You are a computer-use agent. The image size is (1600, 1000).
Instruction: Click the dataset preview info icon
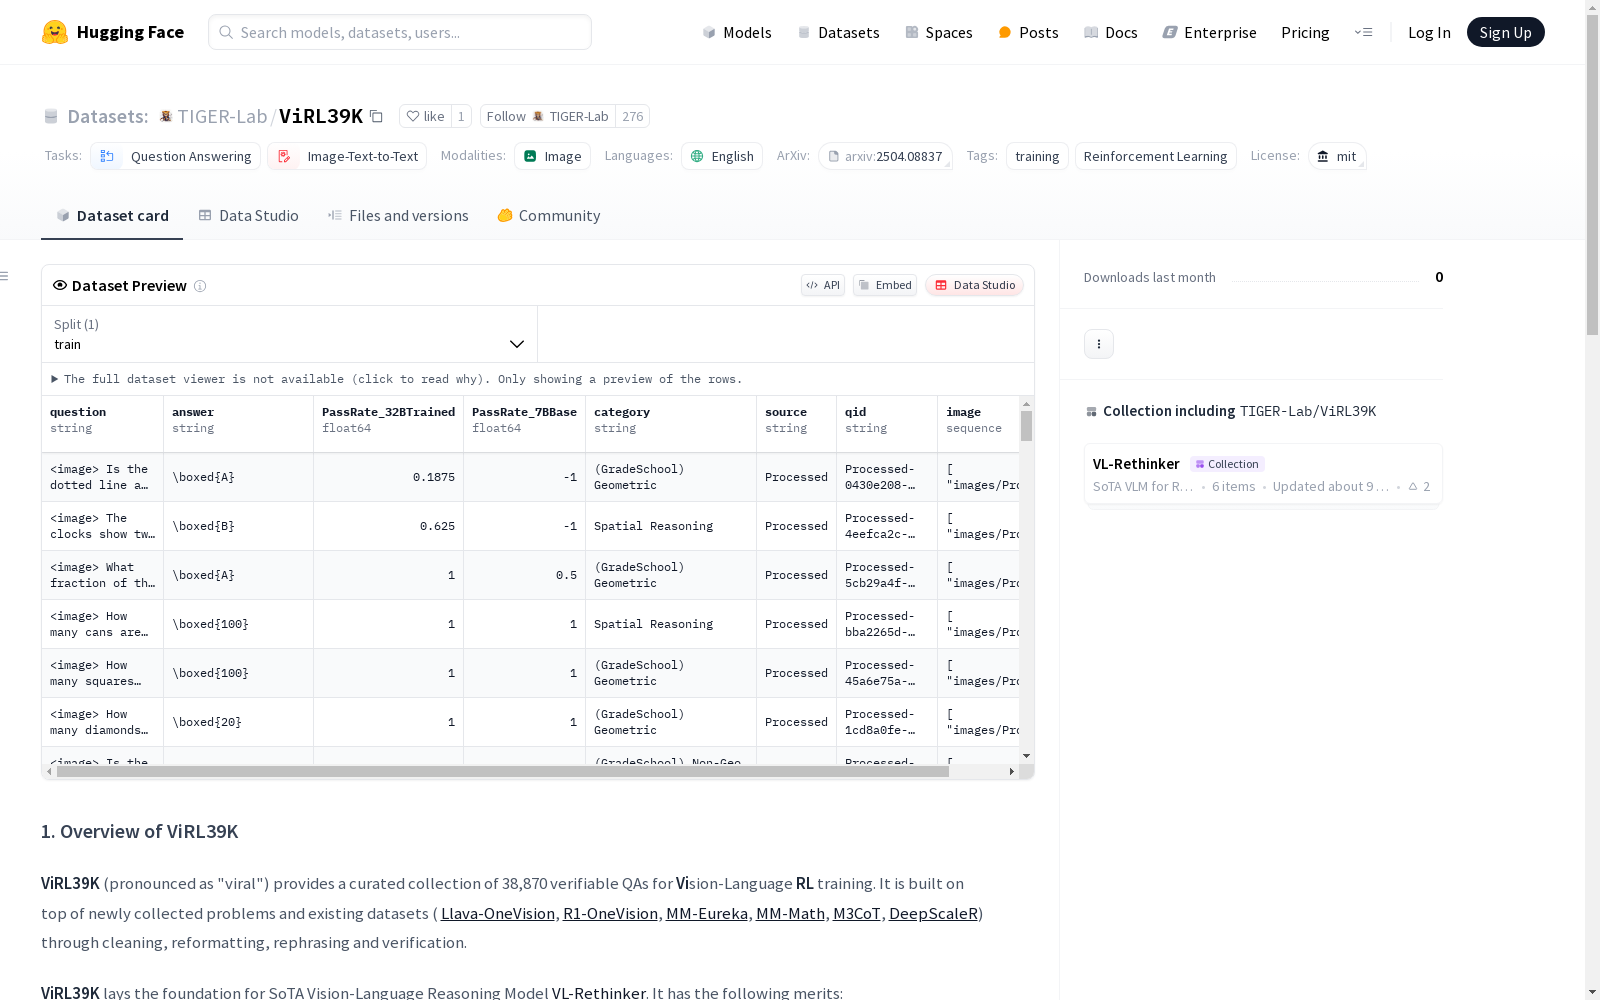tap(200, 286)
